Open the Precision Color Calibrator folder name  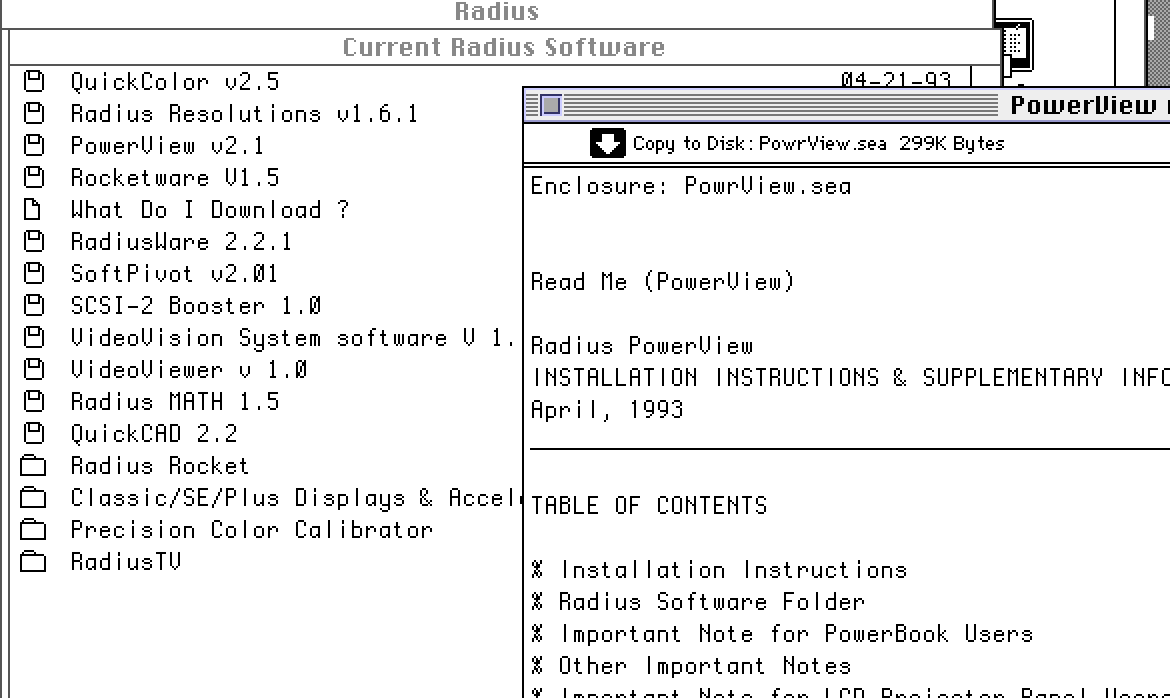click(x=251, y=531)
